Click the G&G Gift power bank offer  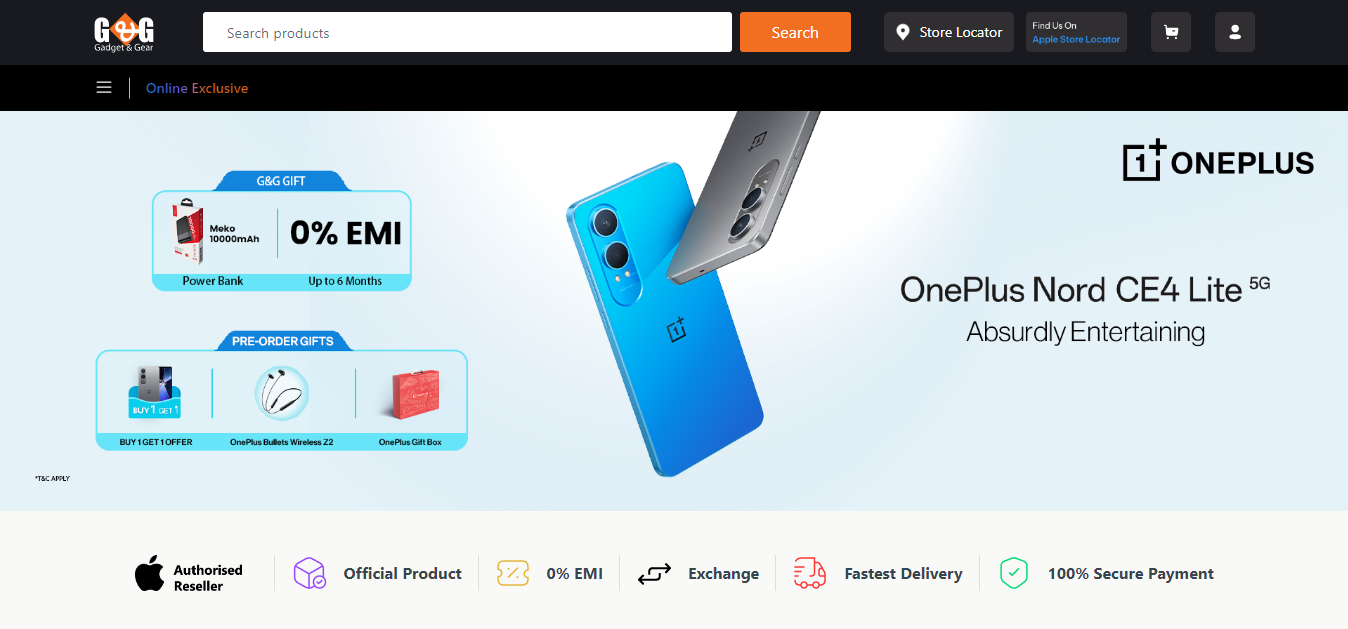pos(213,241)
